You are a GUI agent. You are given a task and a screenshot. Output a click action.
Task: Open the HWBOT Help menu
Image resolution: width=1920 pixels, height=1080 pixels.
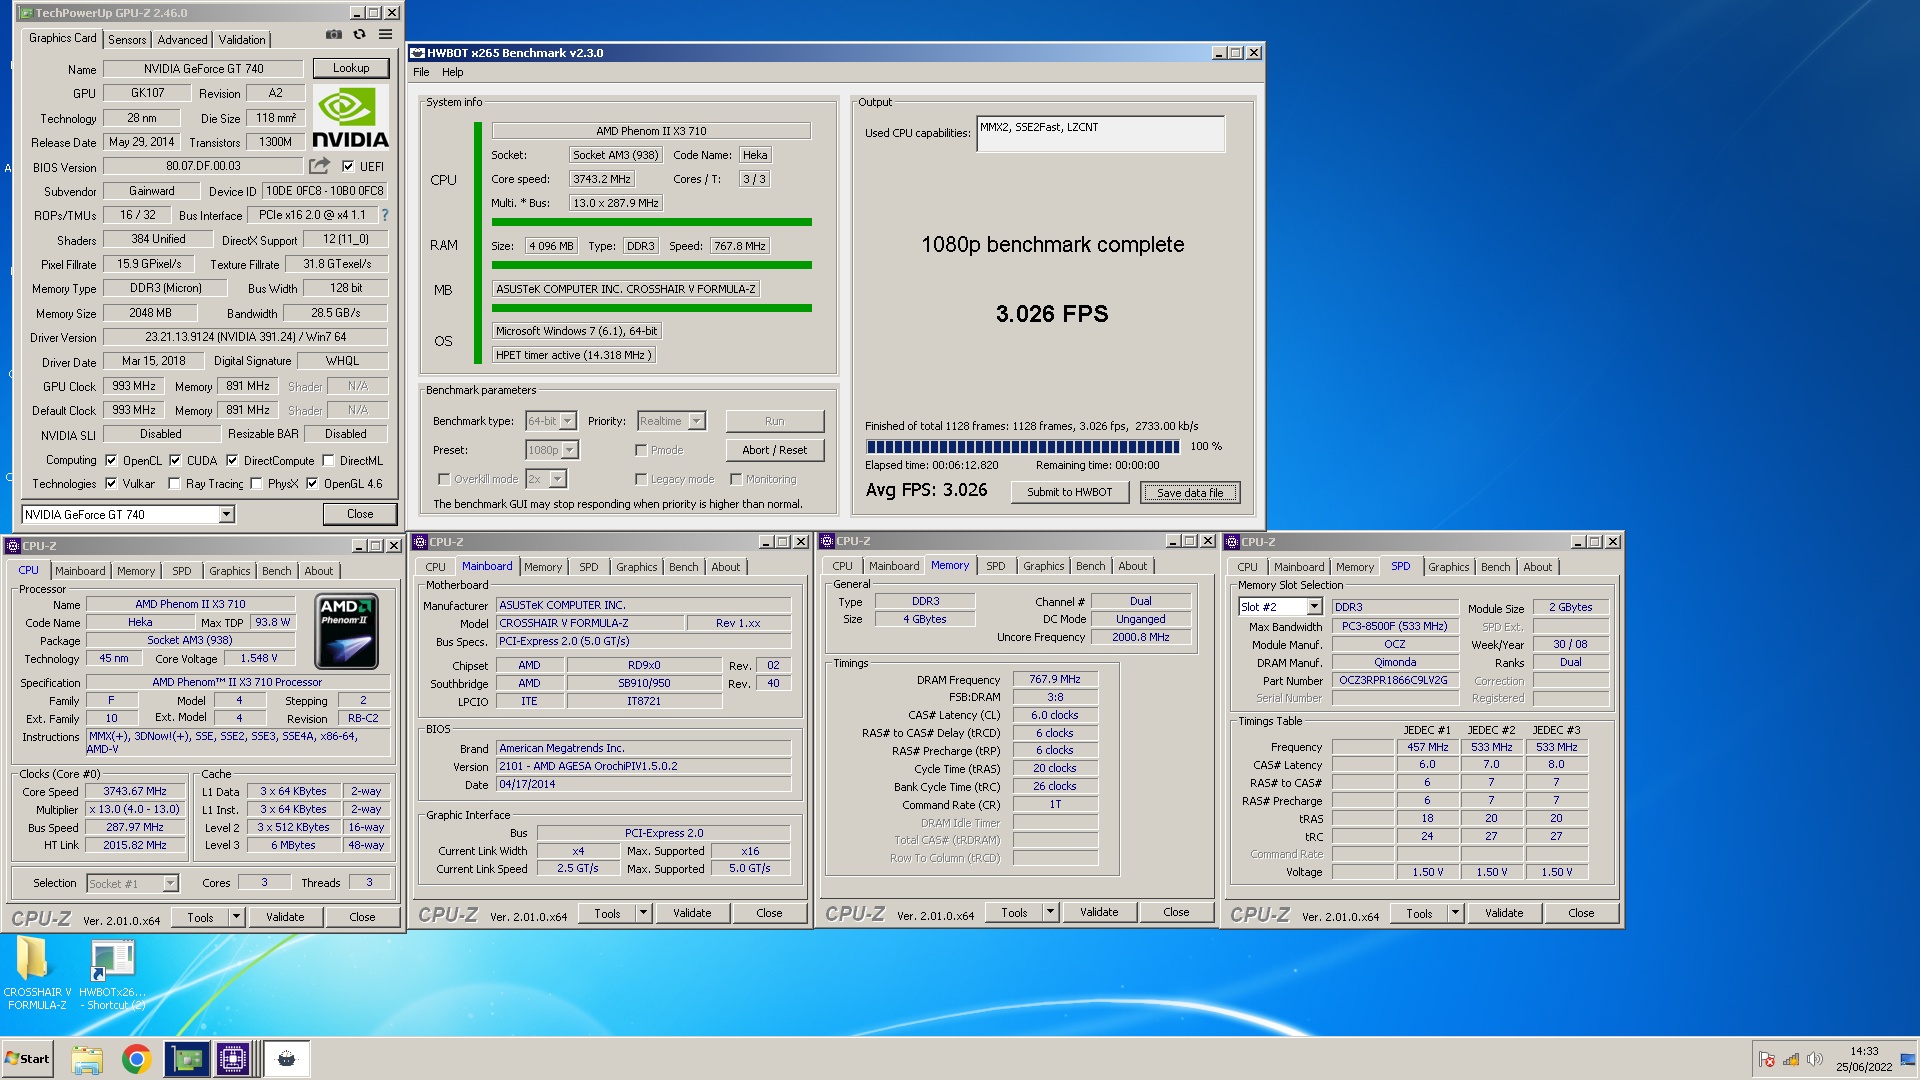(453, 72)
